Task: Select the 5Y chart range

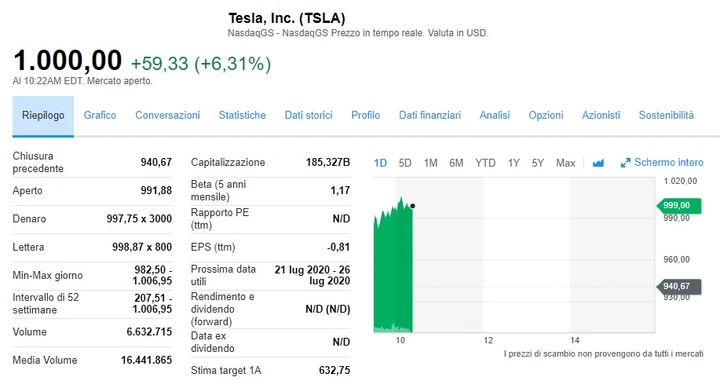Action: pos(538,163)
